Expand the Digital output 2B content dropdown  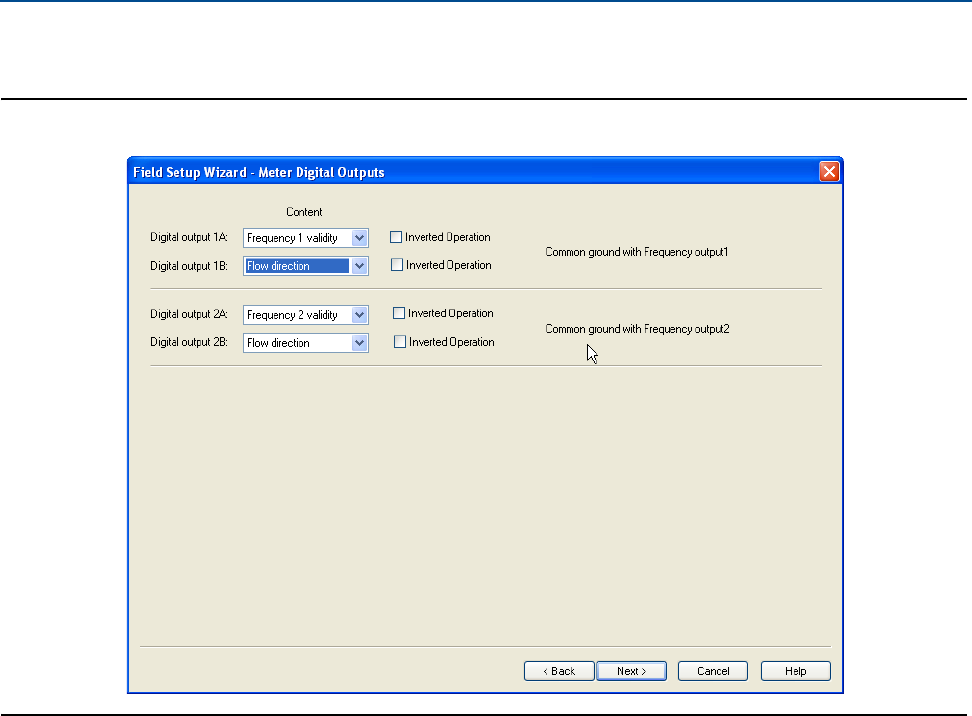(360, 343)
